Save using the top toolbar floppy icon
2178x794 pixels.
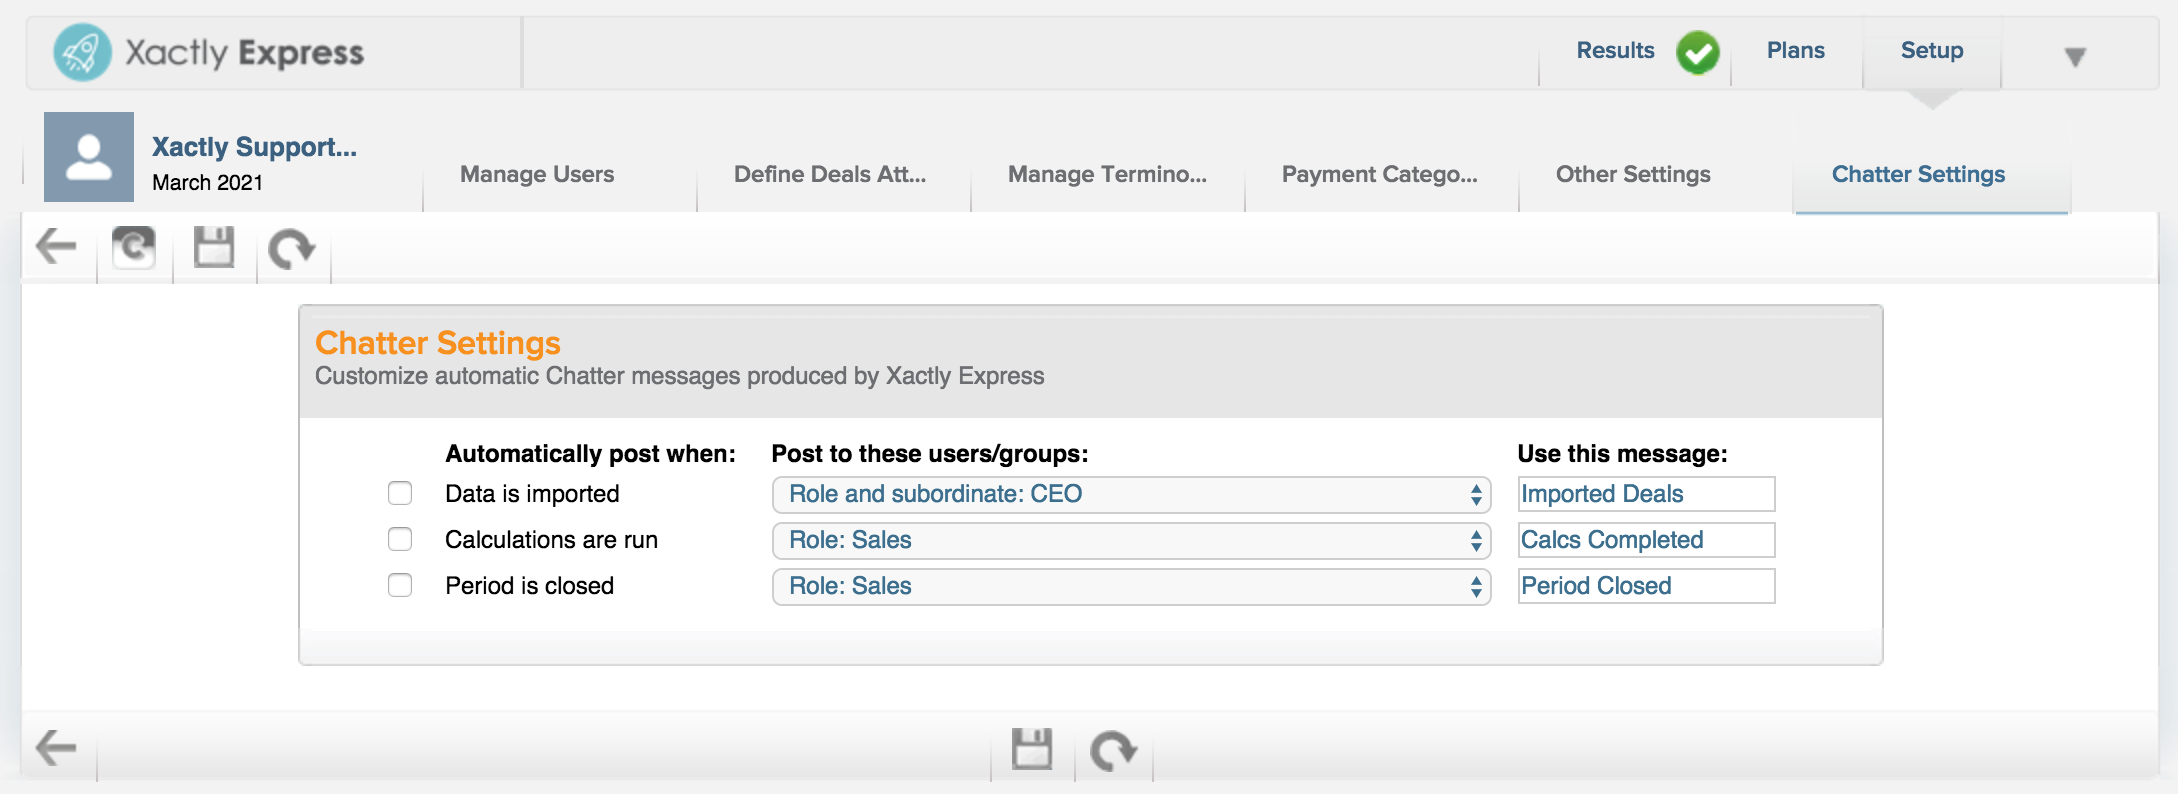214,247
